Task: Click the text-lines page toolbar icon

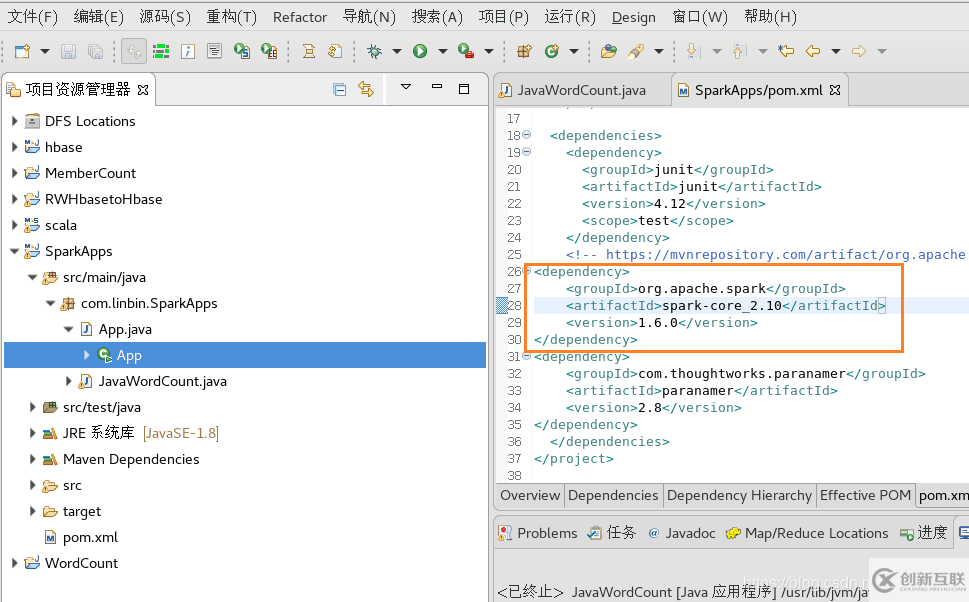Action: tap(214, 51)
